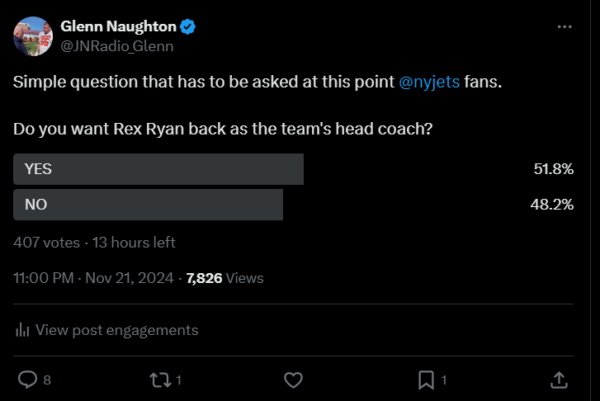The height and width of the screenshot is (401, 600).
Task: Click the 407 votes text
Action: click(x=45, y=242)
